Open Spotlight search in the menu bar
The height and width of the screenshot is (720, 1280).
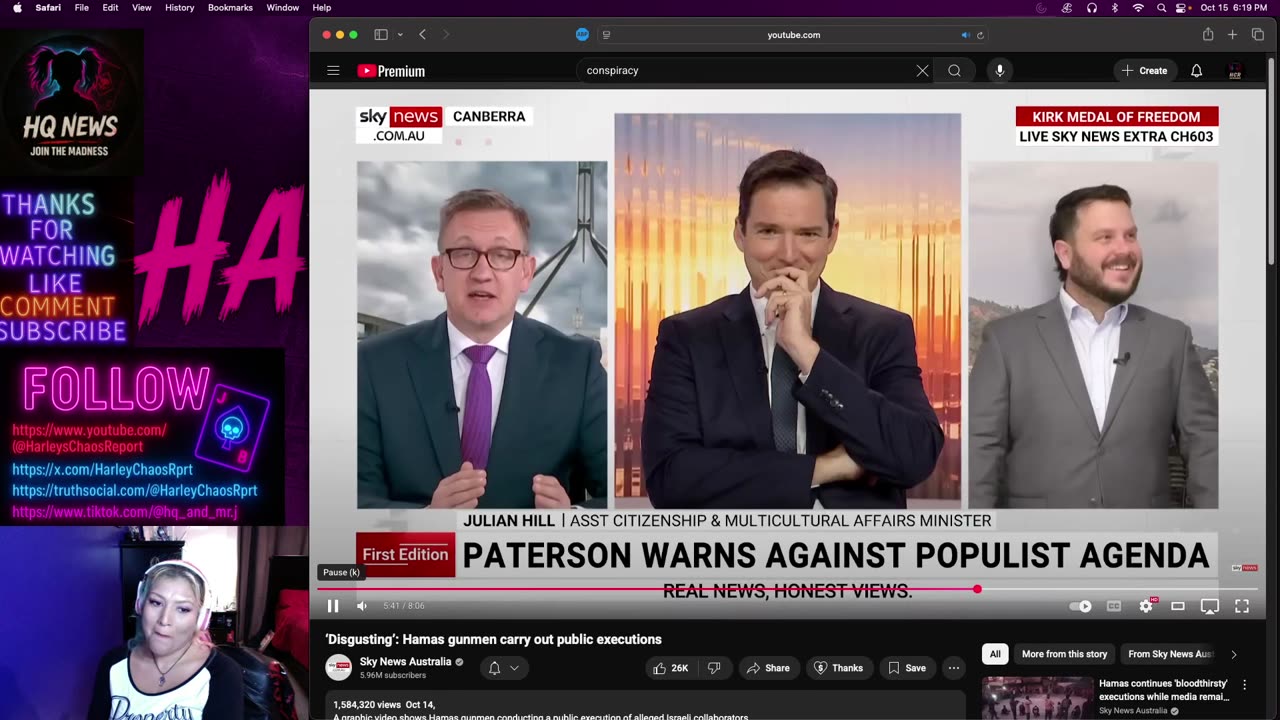1161,7
